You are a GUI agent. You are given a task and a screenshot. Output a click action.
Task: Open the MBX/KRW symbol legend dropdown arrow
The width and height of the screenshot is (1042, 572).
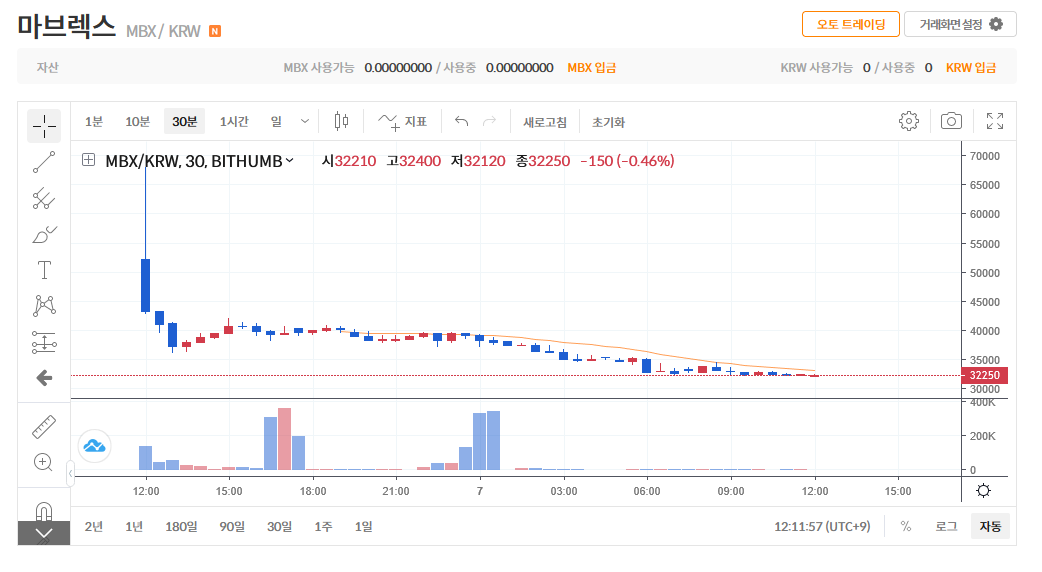pyautogui.click(x=290, y=160)
